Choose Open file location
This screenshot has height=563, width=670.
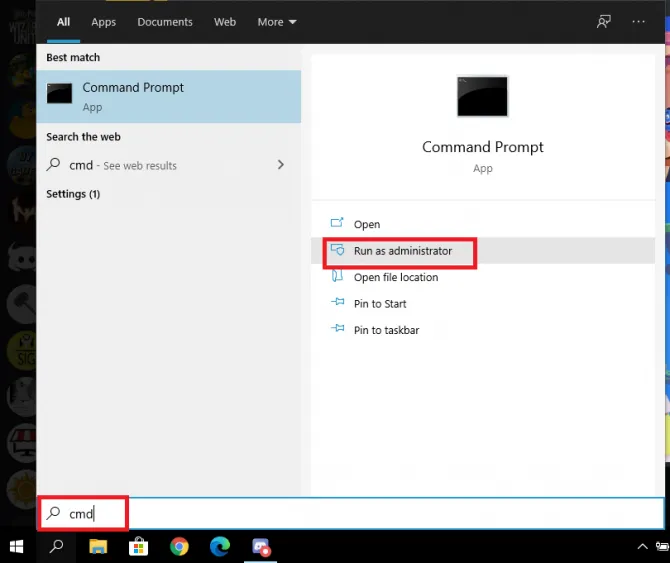click(395, 277)
